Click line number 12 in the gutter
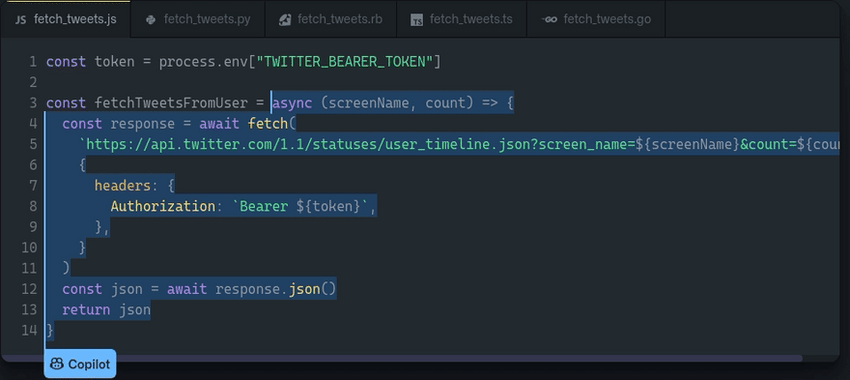Viewport: 850px width, 380px height. point(29,289)
